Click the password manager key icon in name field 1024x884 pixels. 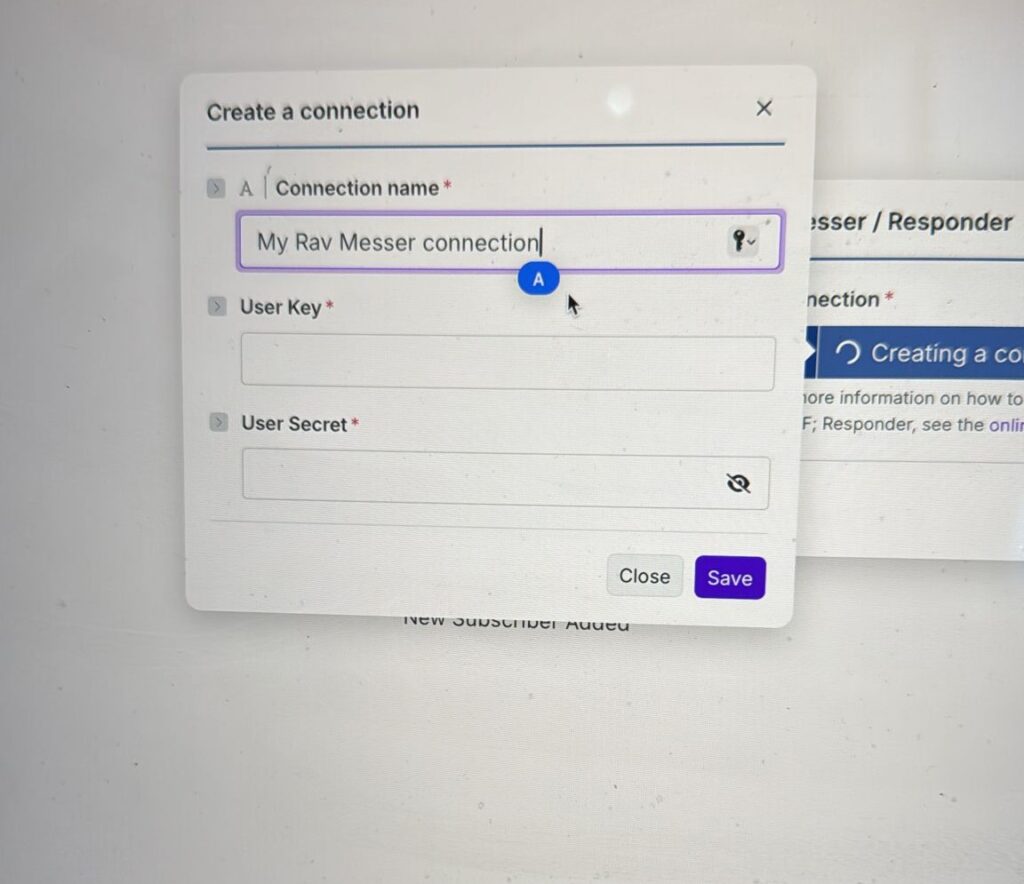(743, 242)
